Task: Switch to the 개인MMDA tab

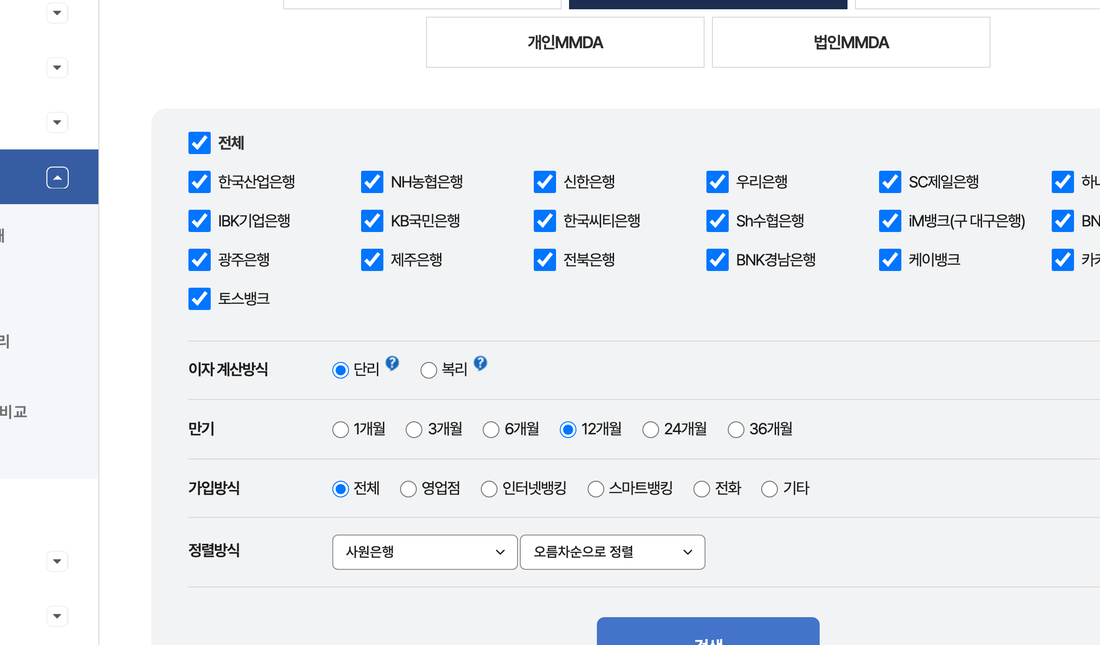Action: pos(565,43)
